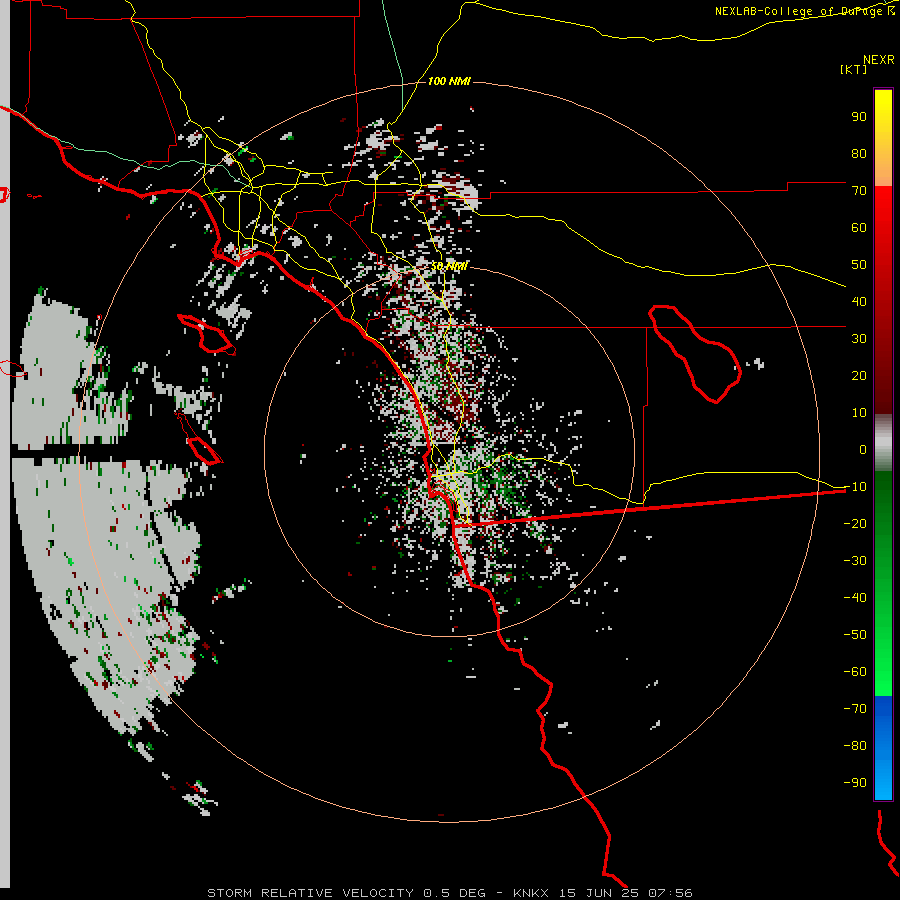Click the -10 value on the velocity scale
This screenshot has width=900, height=900.
(x=855, y=487)
